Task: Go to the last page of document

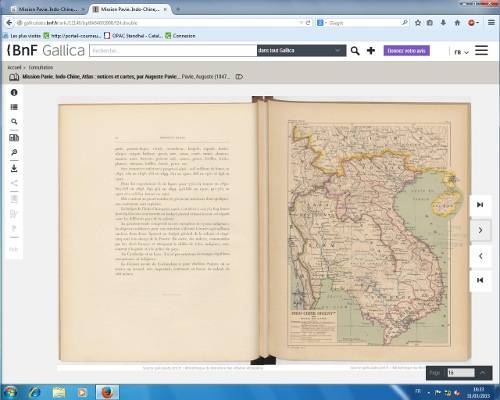Action: click(x=480, y=204)
